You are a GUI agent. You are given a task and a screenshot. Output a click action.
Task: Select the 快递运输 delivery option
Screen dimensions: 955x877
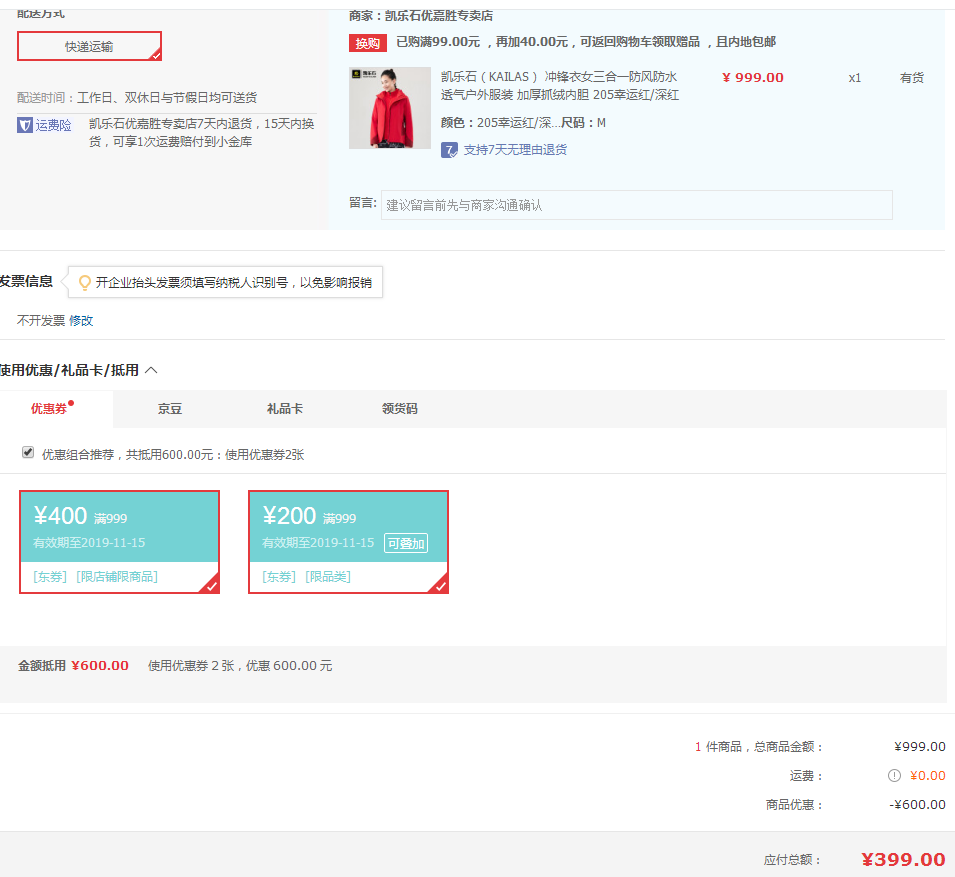coord(89,46)
